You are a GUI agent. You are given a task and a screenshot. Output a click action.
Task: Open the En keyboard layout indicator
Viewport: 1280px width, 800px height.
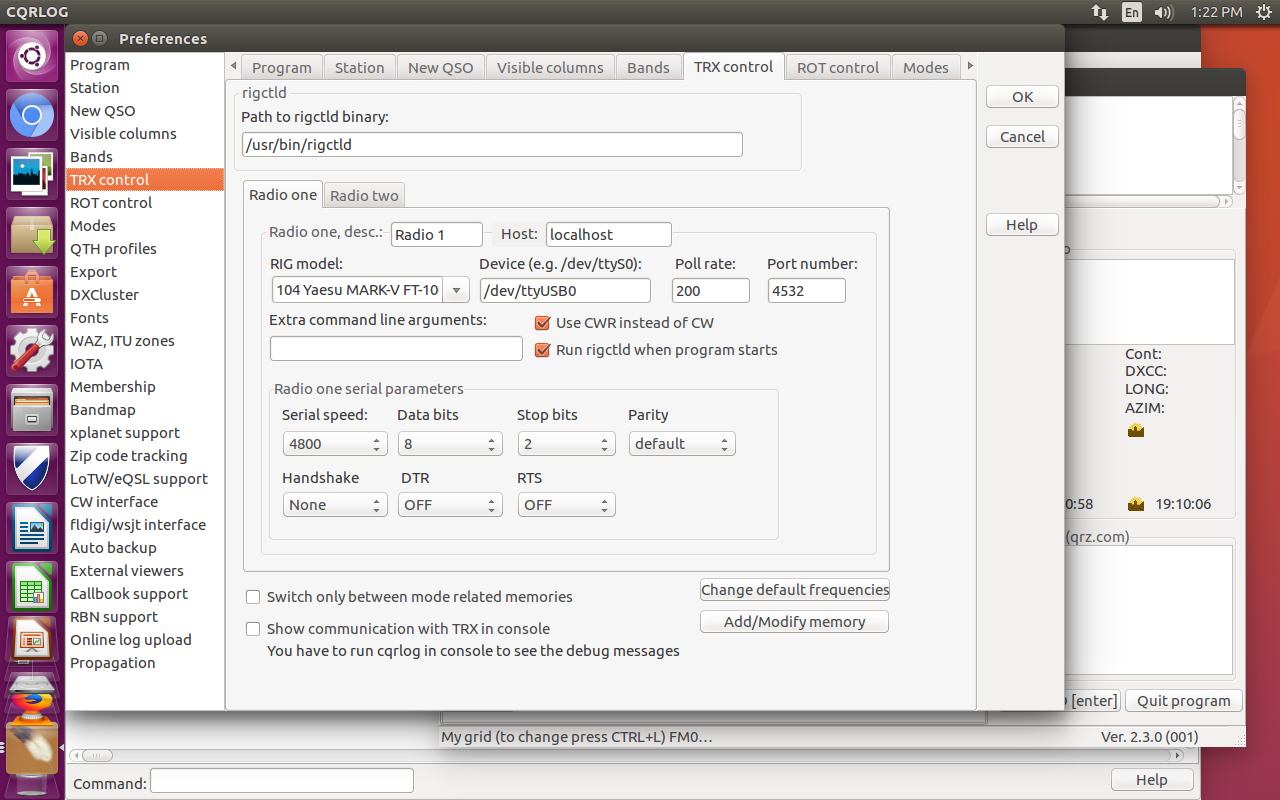[x=1131, y=12]
